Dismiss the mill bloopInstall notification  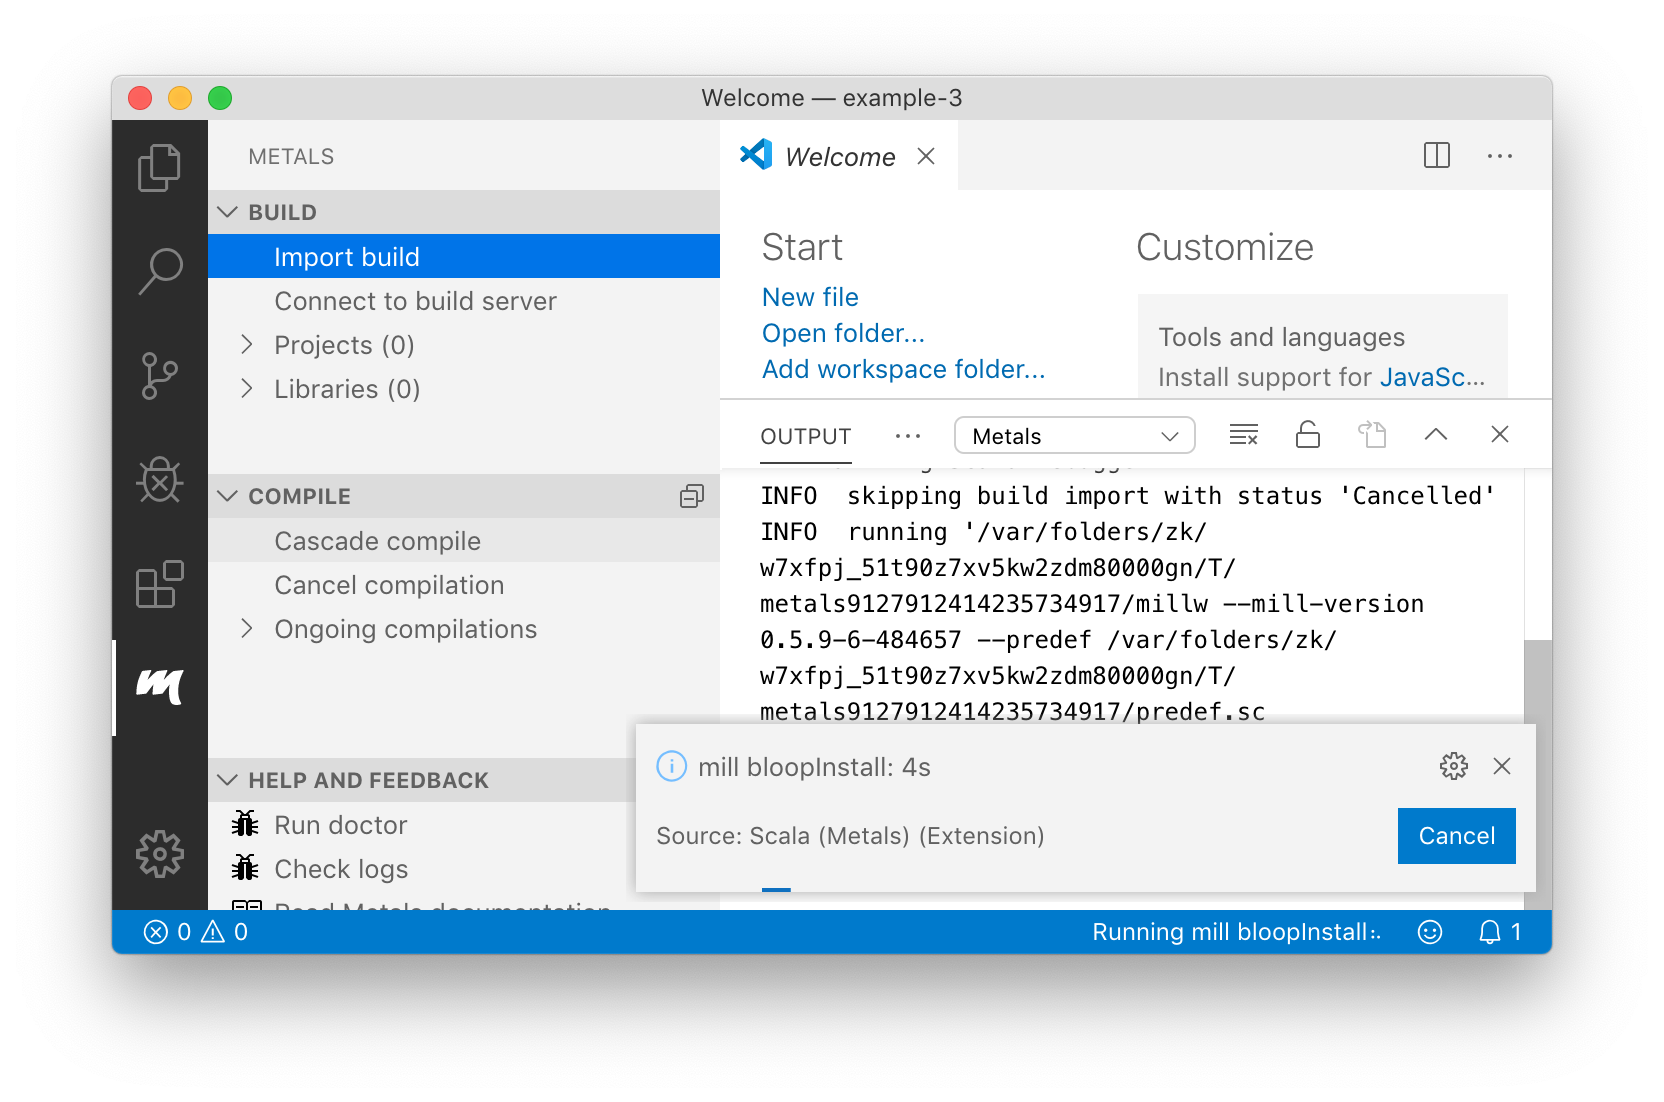pos(1502,766)
